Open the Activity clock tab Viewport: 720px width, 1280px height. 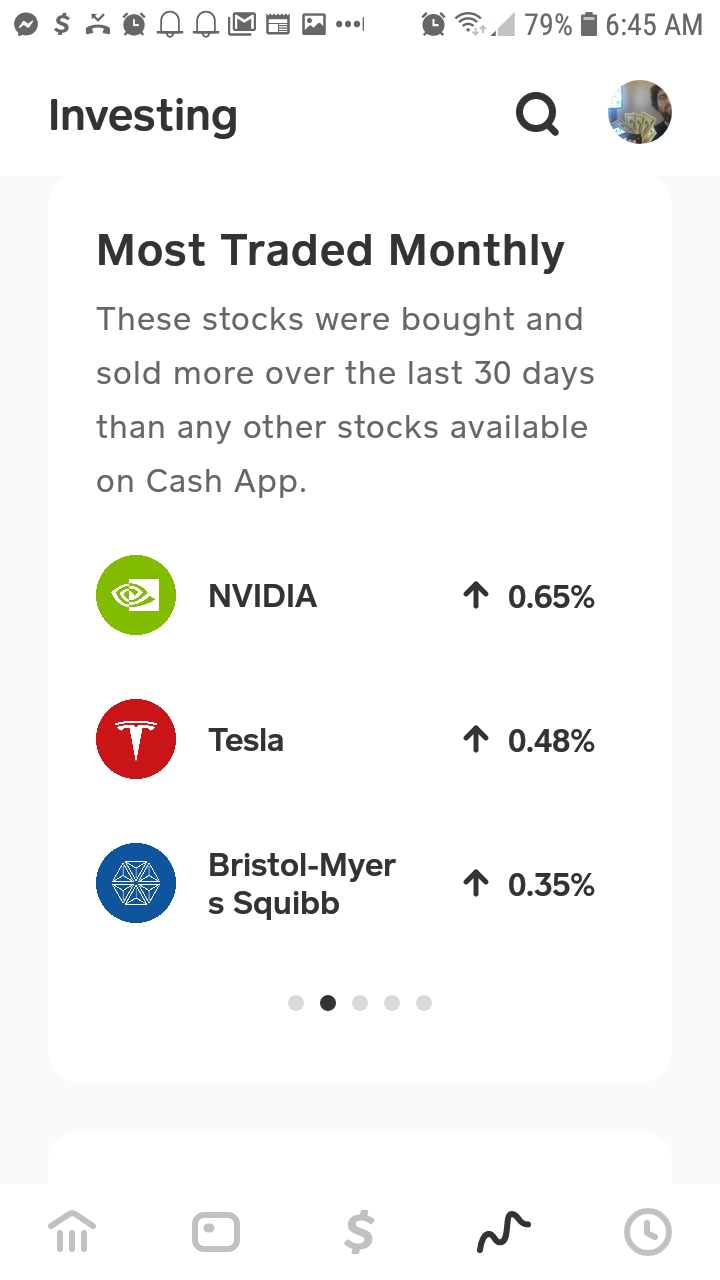point(647,1231)
